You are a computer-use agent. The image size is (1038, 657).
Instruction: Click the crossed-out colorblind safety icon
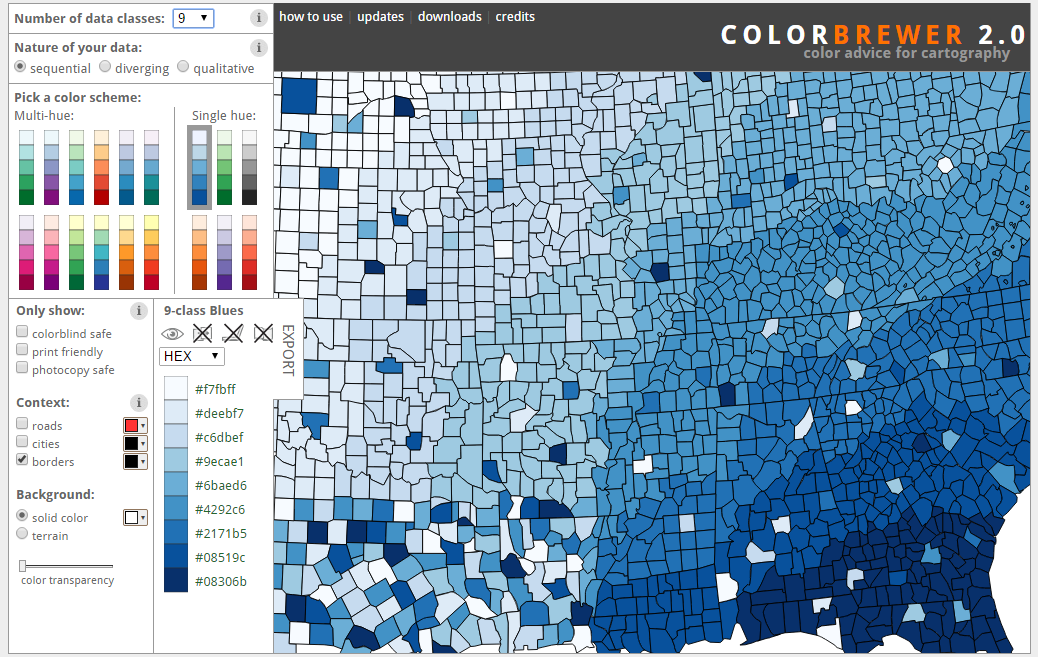[x=202, y=333]
